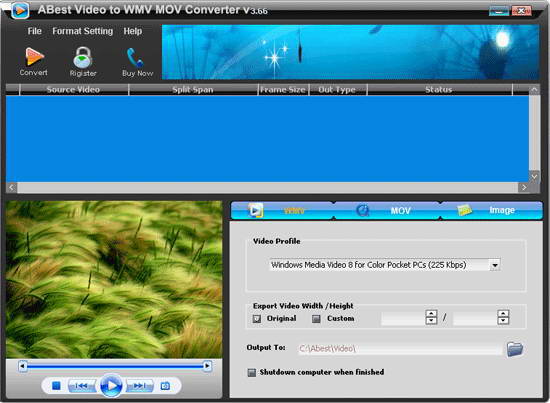The width and height of the screenshot is (550, 403).
Task: Skip to next in preview
Action: [x=139, y=386]
